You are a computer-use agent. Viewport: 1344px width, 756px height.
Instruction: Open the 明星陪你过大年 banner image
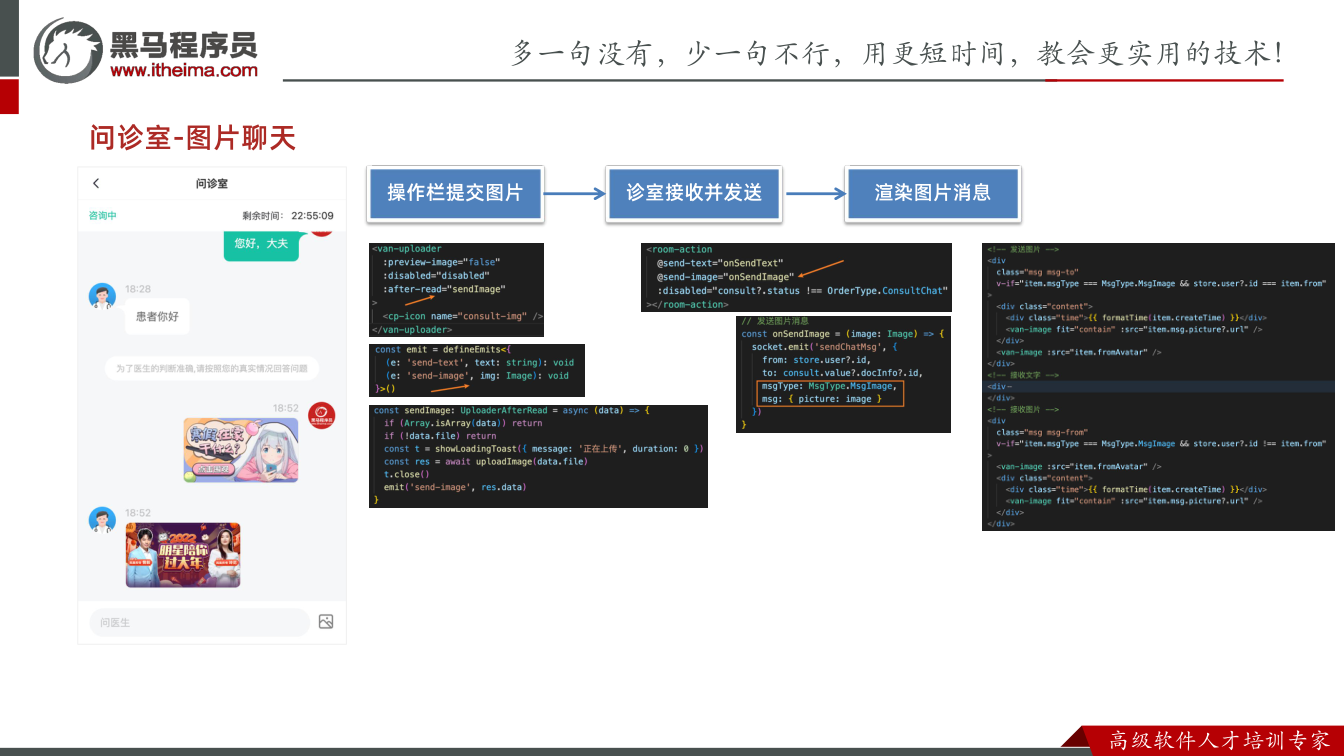(x=183, y=555)
